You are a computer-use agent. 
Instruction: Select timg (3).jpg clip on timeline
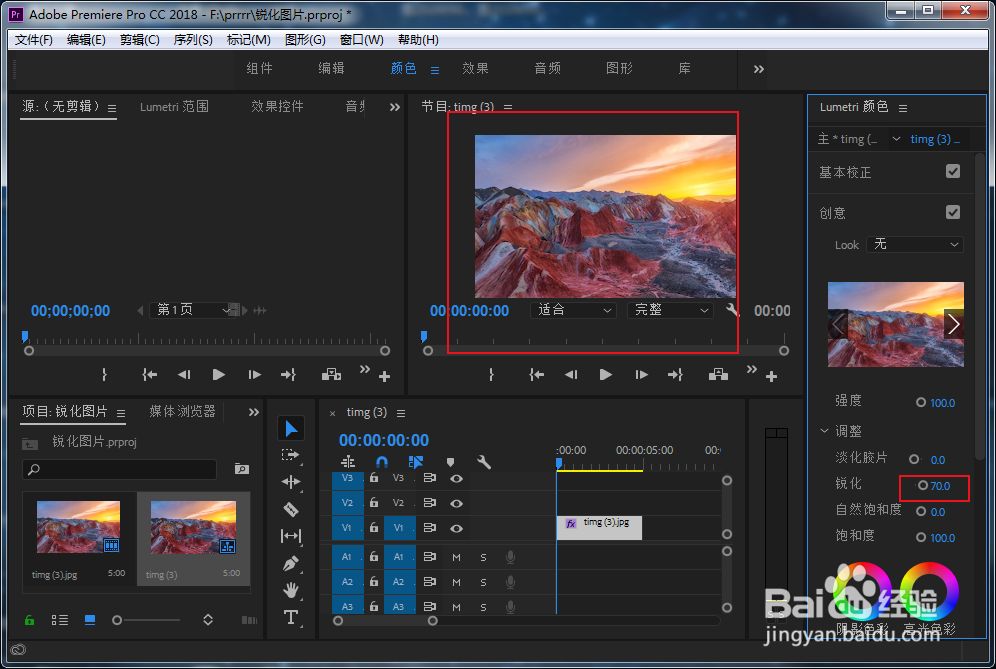tap(599, 528)
